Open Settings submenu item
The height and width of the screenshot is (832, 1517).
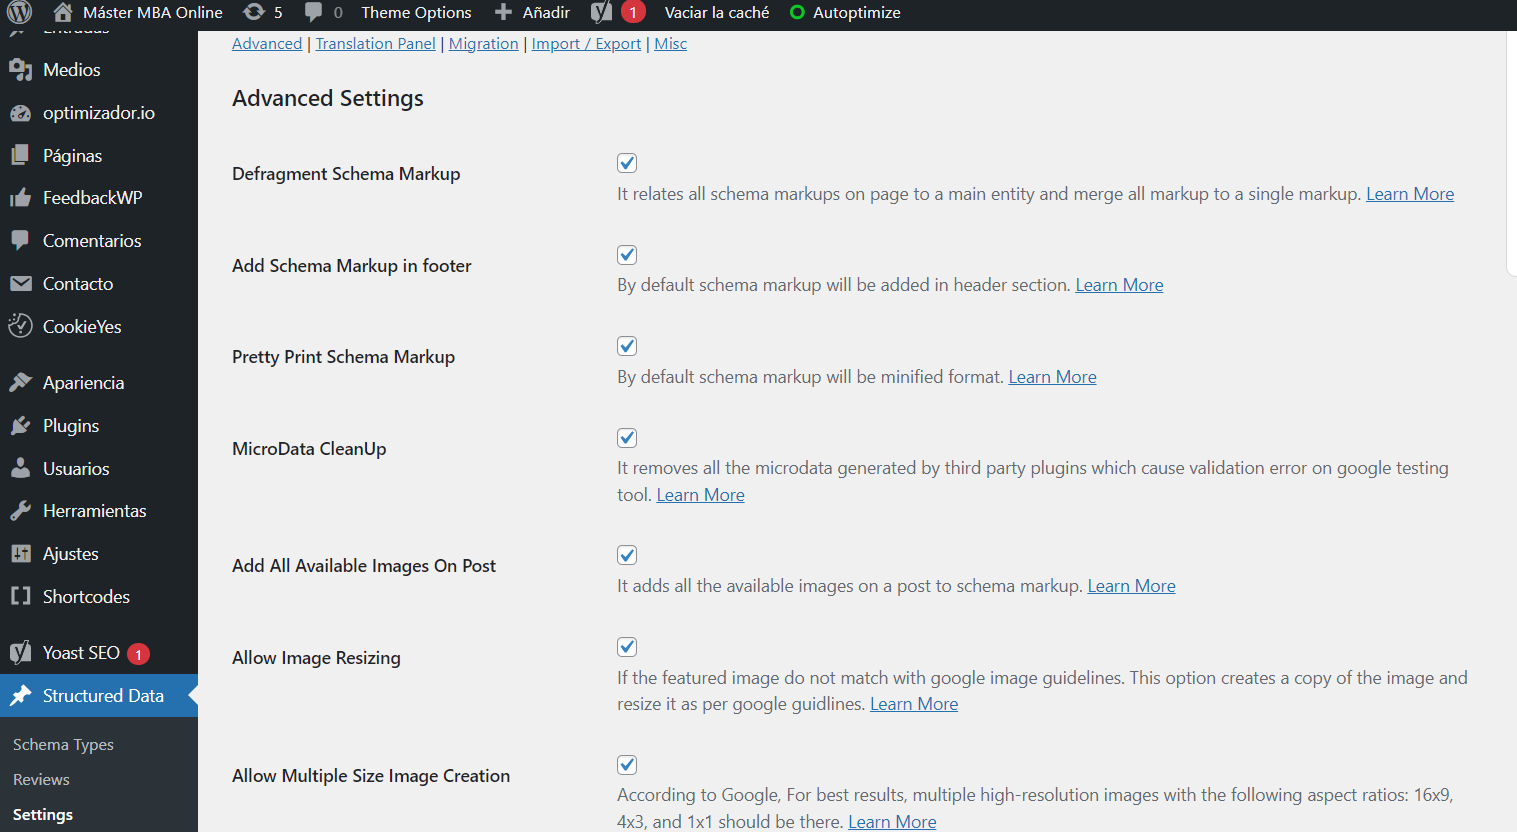[x=43, y=815]
